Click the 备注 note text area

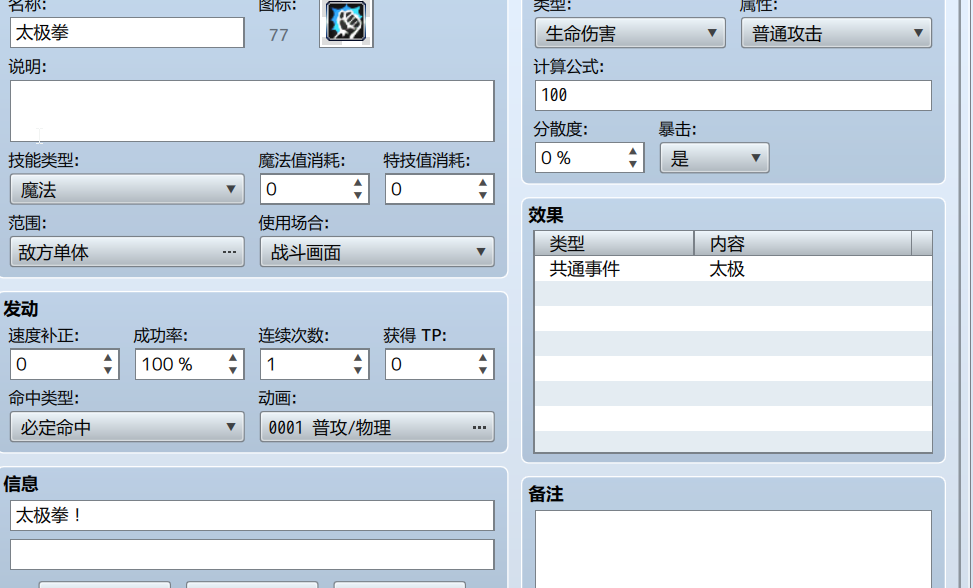coord(733,549)
